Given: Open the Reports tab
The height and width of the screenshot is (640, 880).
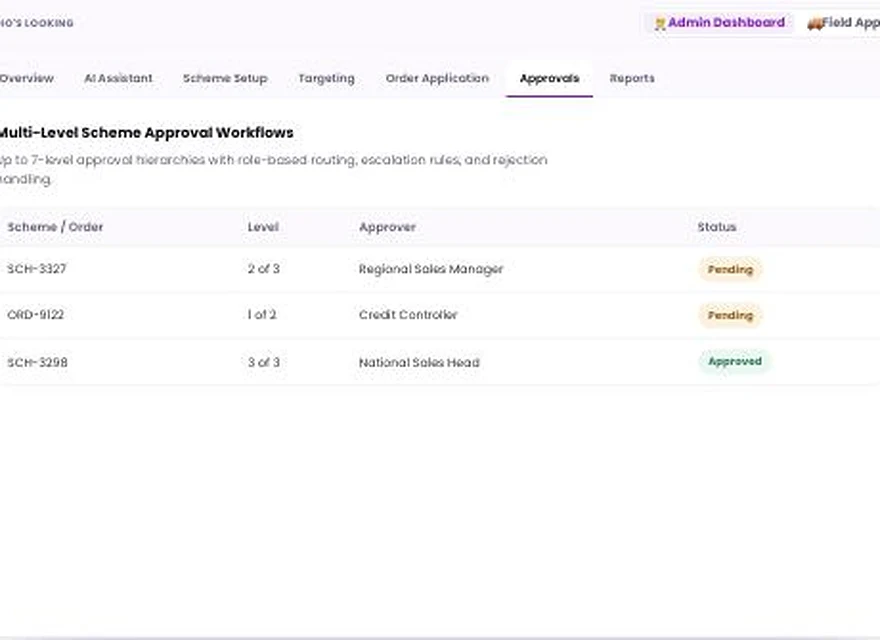Looking at the screenshot, I should click(x=632, y=79).
